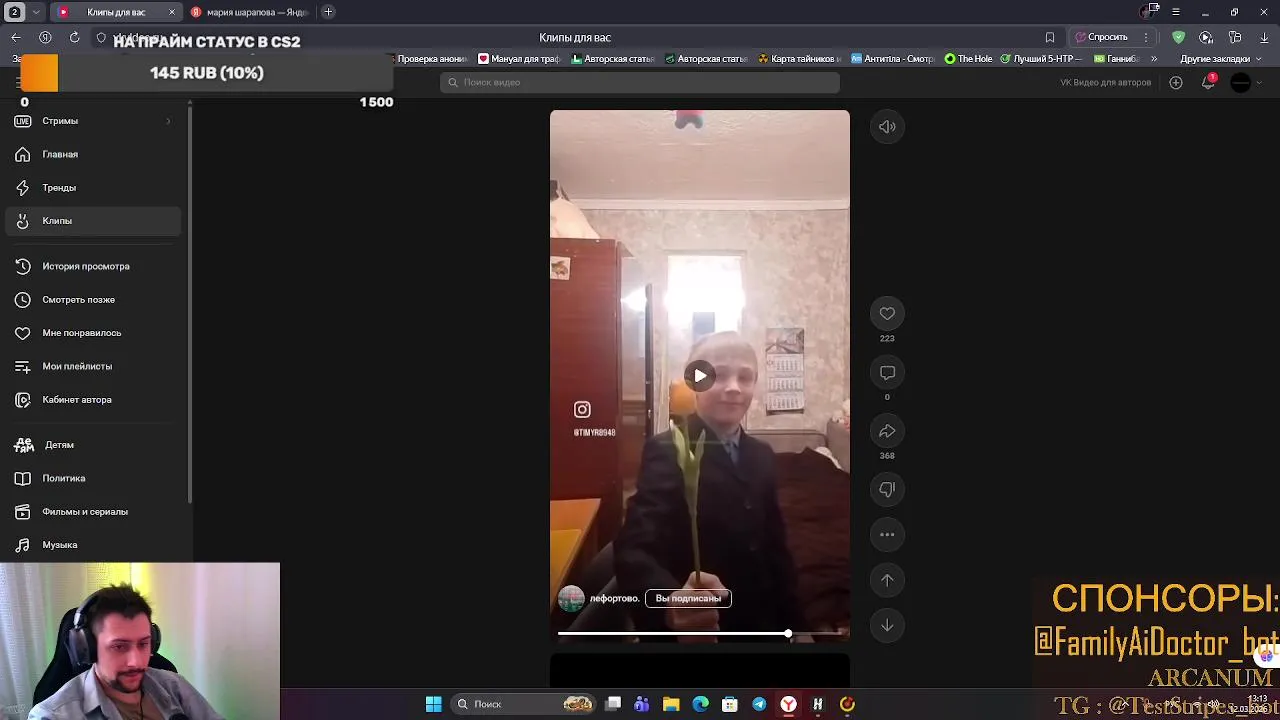Click the Поиск видео search field
The image size is (1280, 720).
(x=640, y=82)
